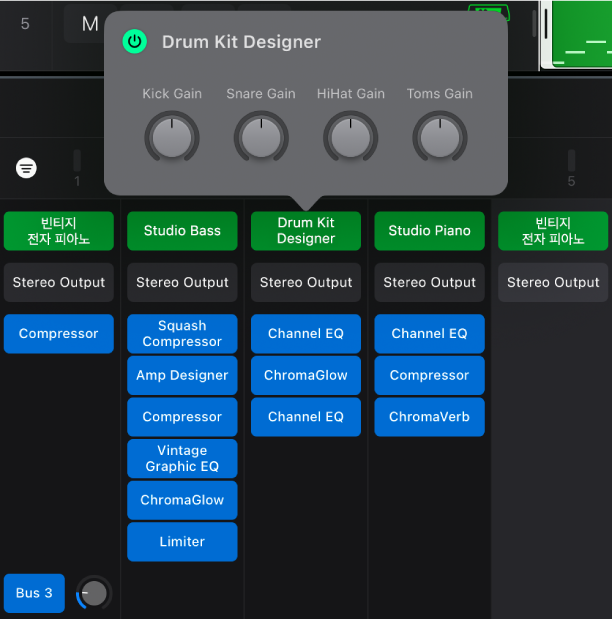
Task: Open the ChromaVerb plug-in on Studio Piano
Action: (429, 417)
